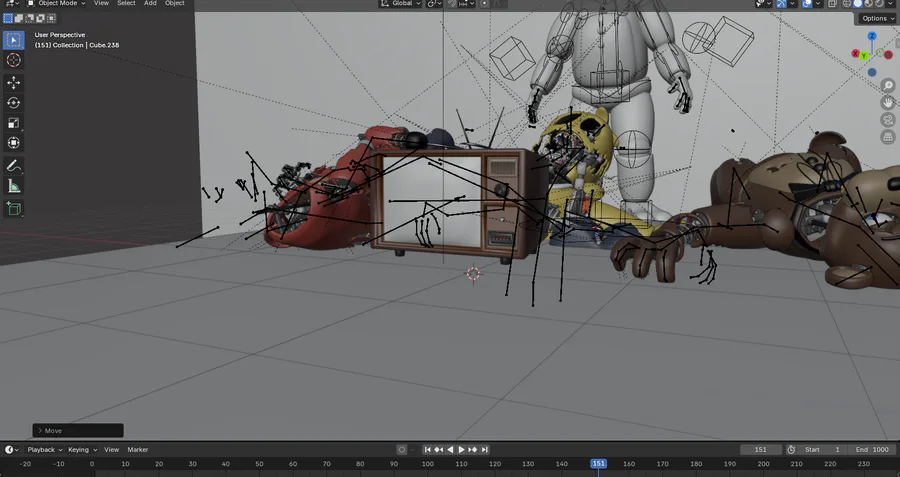Toggle proportional editing button

[x=484, y=3]
